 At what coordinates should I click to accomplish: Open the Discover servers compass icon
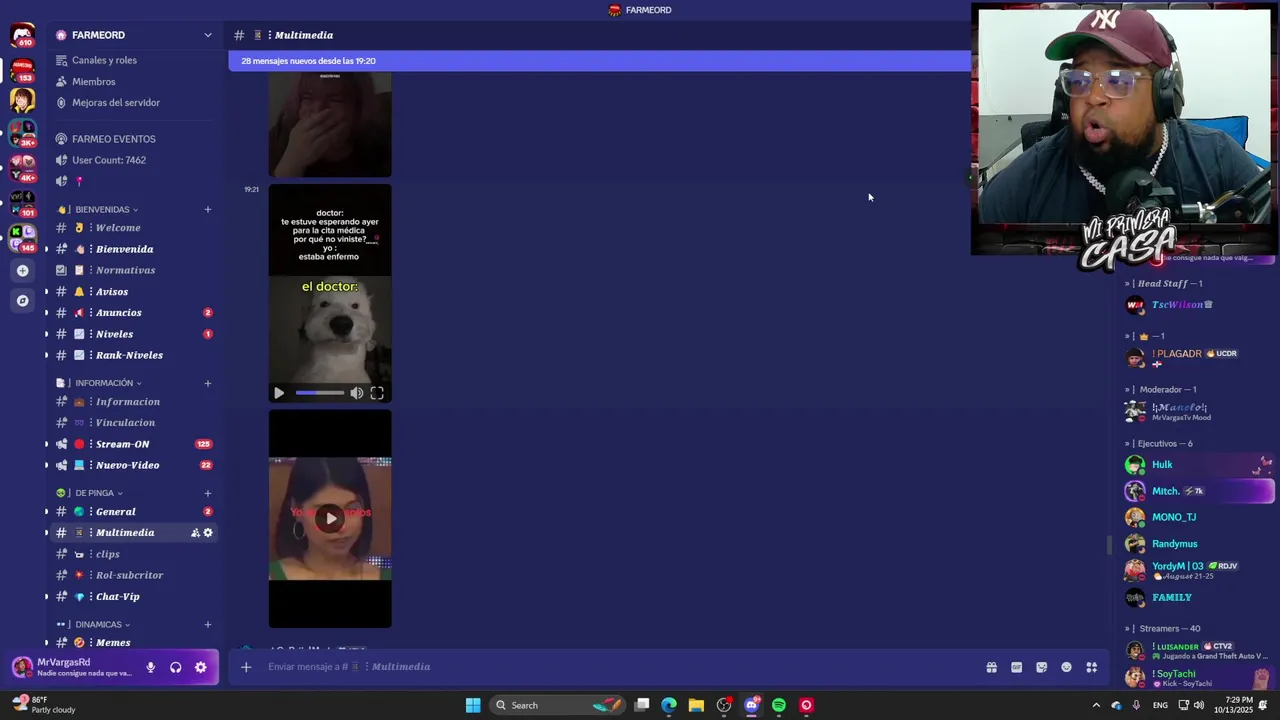coord(22,300)
